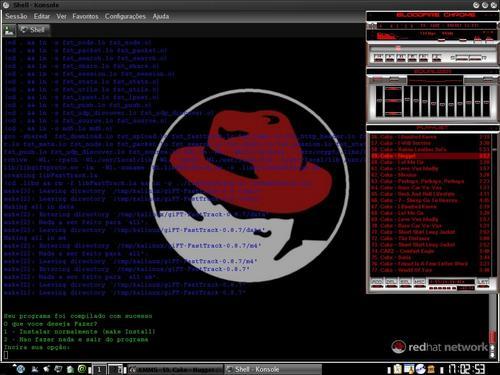Select 'Comfort Eagle' track in playlist
This screenshot has width=500, height=375.
(x=430, y=251)
